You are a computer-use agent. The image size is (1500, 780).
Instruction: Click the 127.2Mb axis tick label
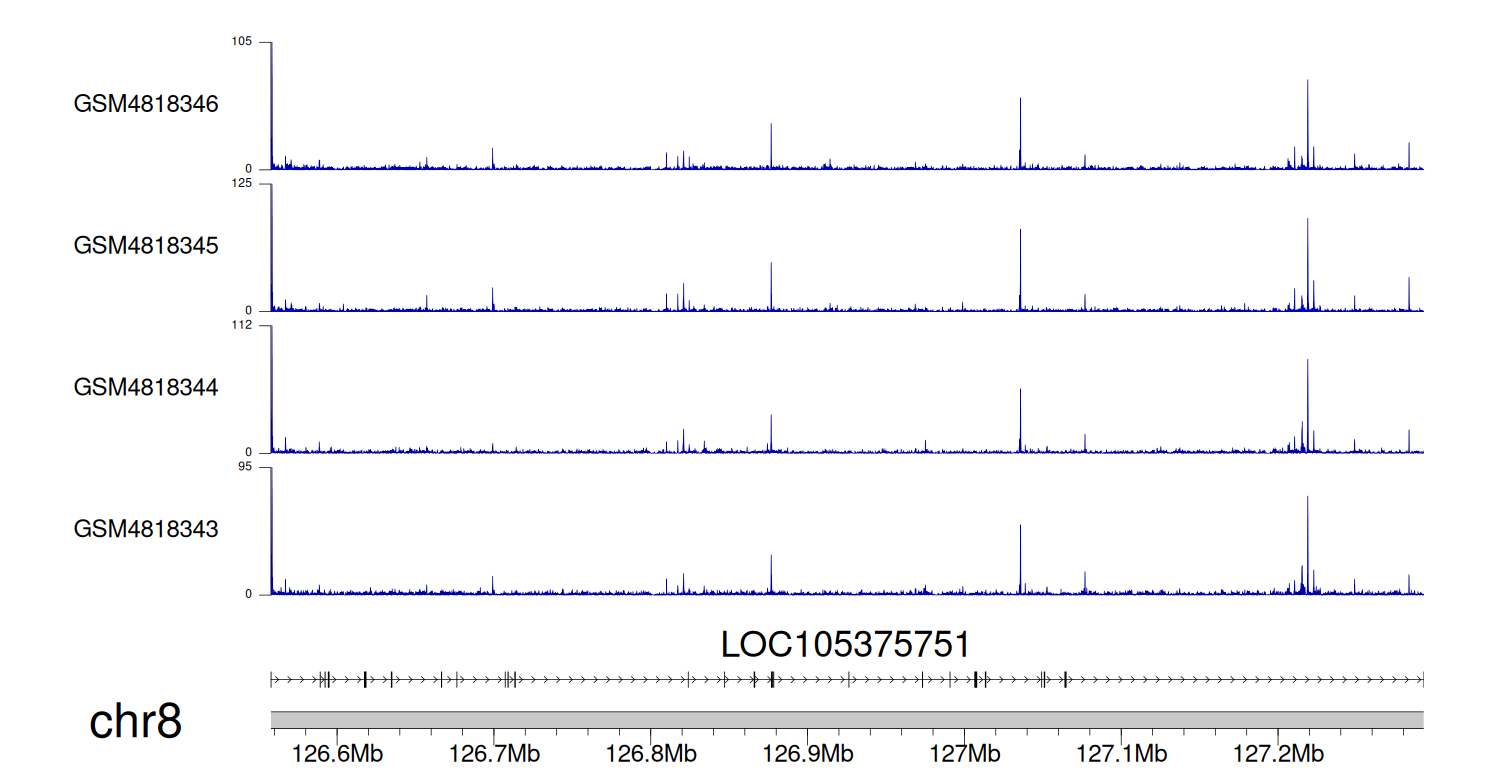point(1278,753)
